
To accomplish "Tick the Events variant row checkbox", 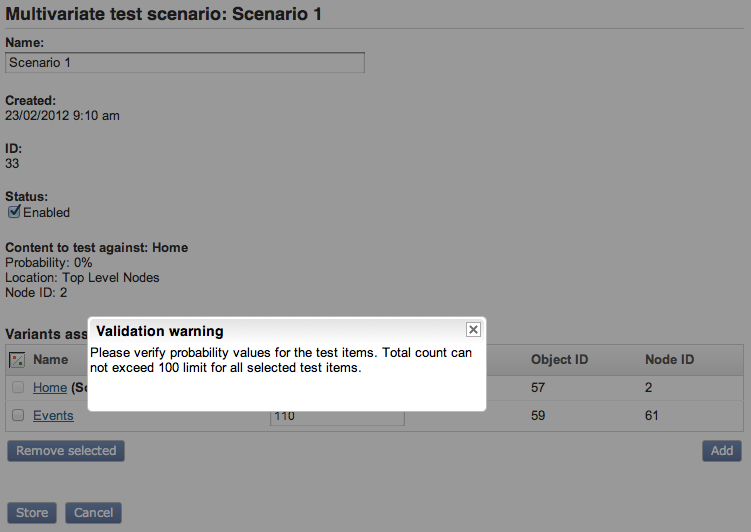I will point(17,416).
